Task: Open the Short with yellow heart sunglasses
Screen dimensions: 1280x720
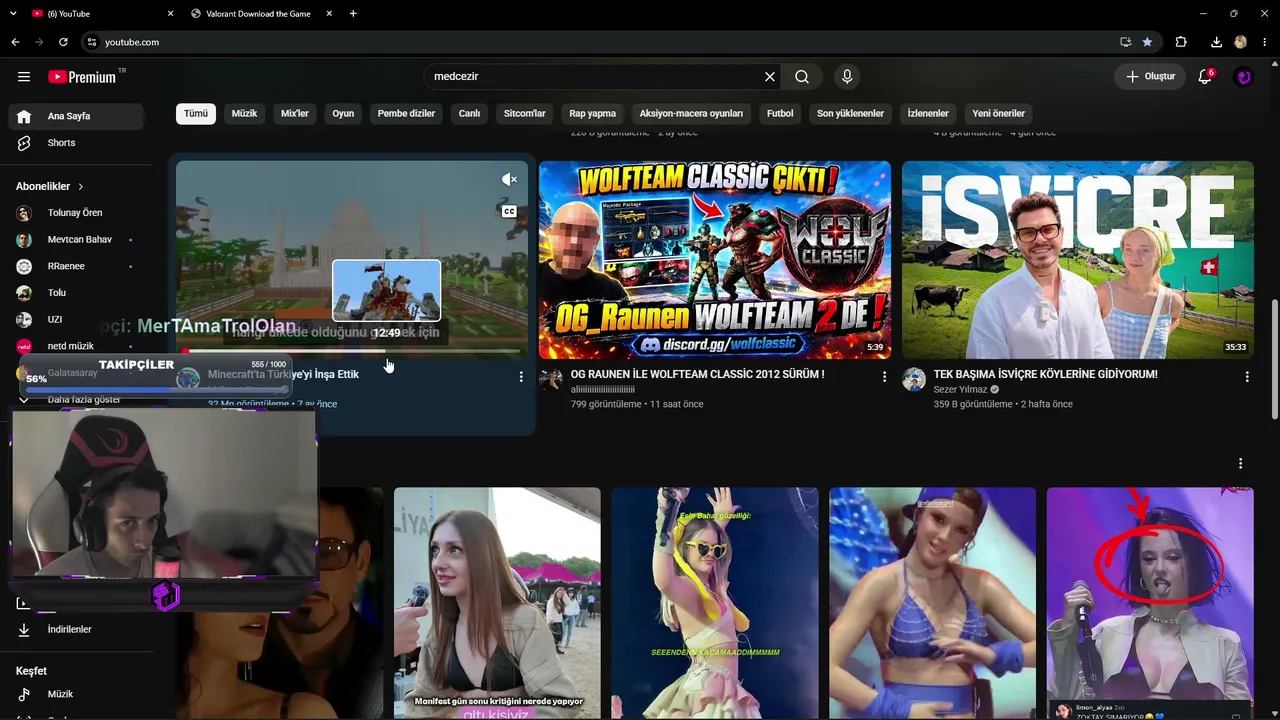Action: 715,604
